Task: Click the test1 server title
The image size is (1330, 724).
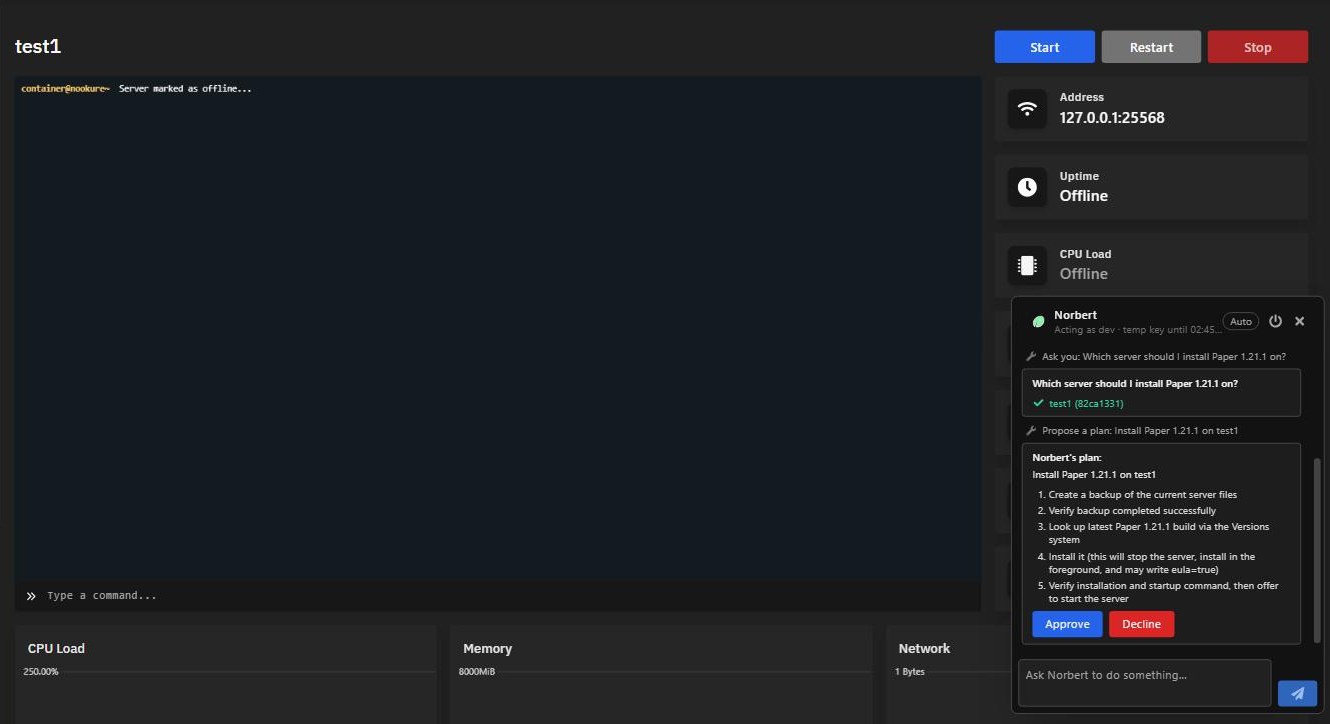Action: [38, 47]
